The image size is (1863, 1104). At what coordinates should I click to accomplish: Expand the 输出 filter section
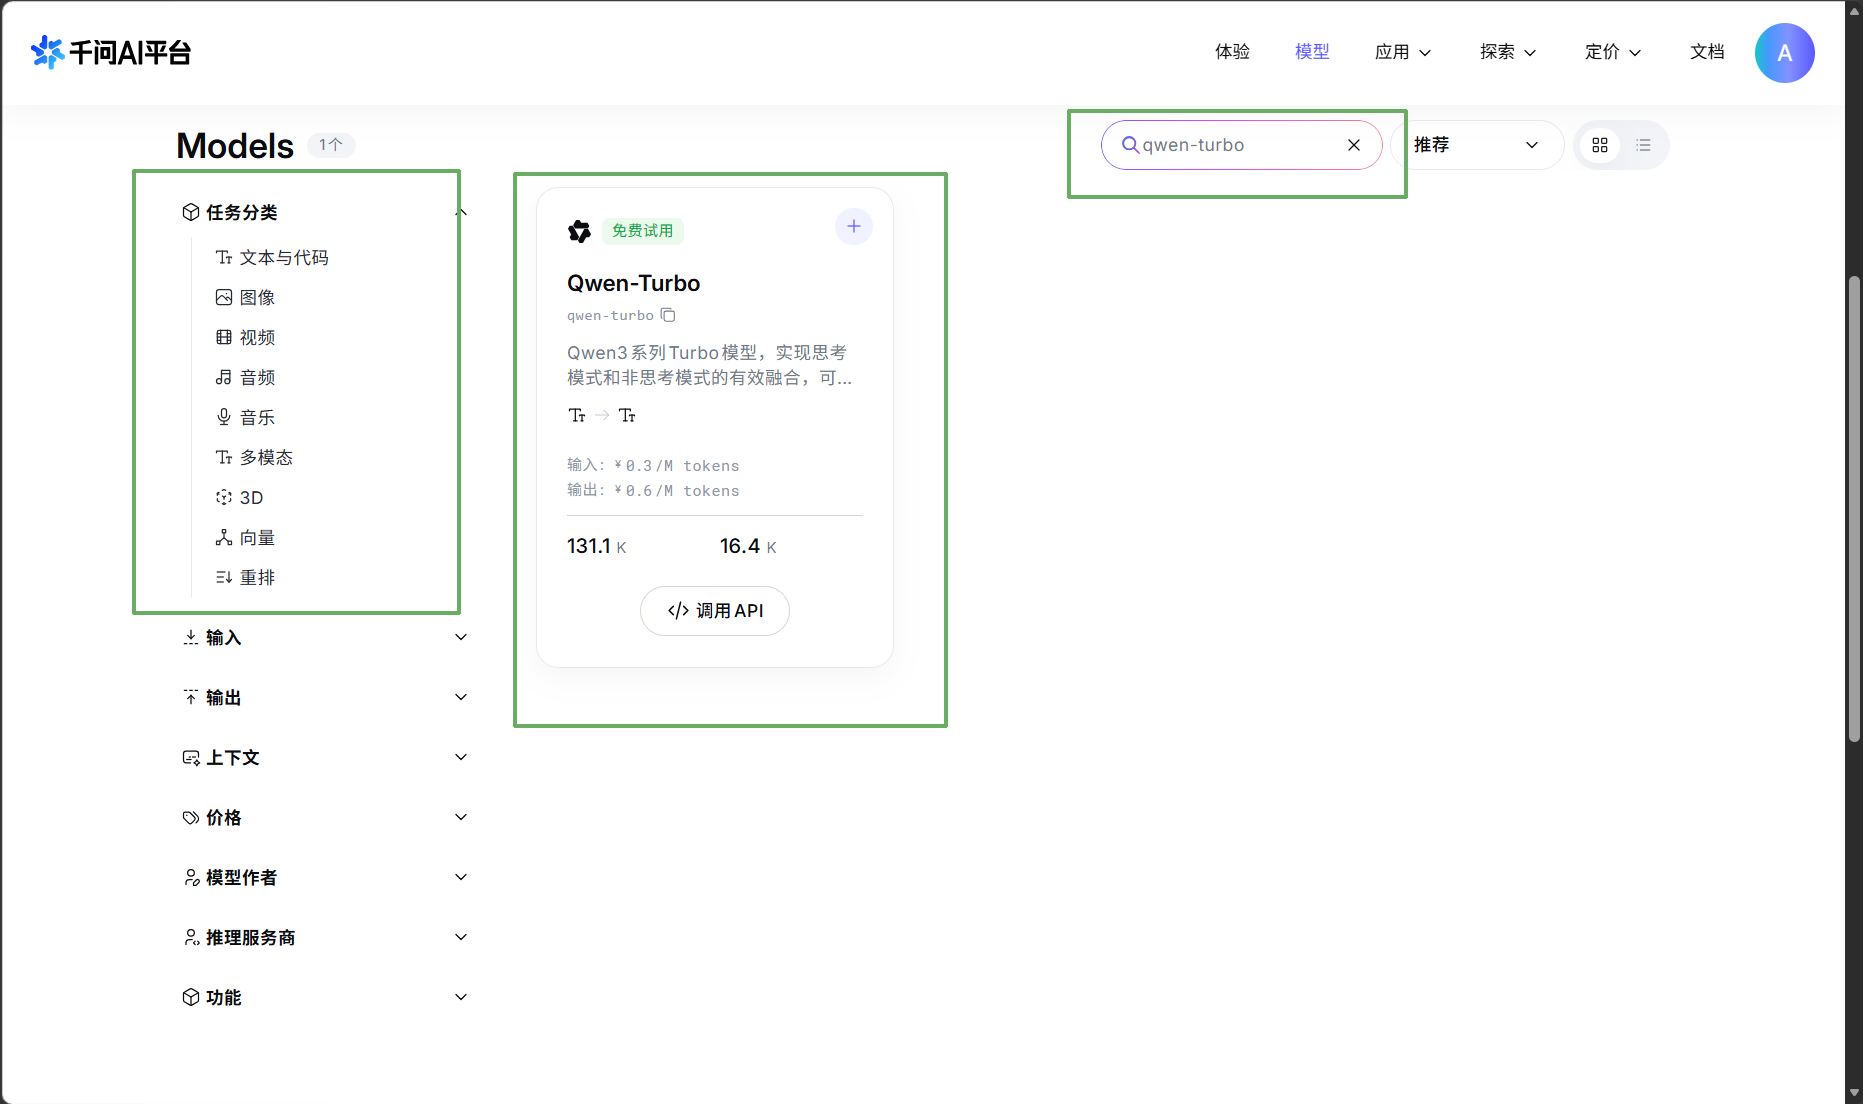point(325,697)
